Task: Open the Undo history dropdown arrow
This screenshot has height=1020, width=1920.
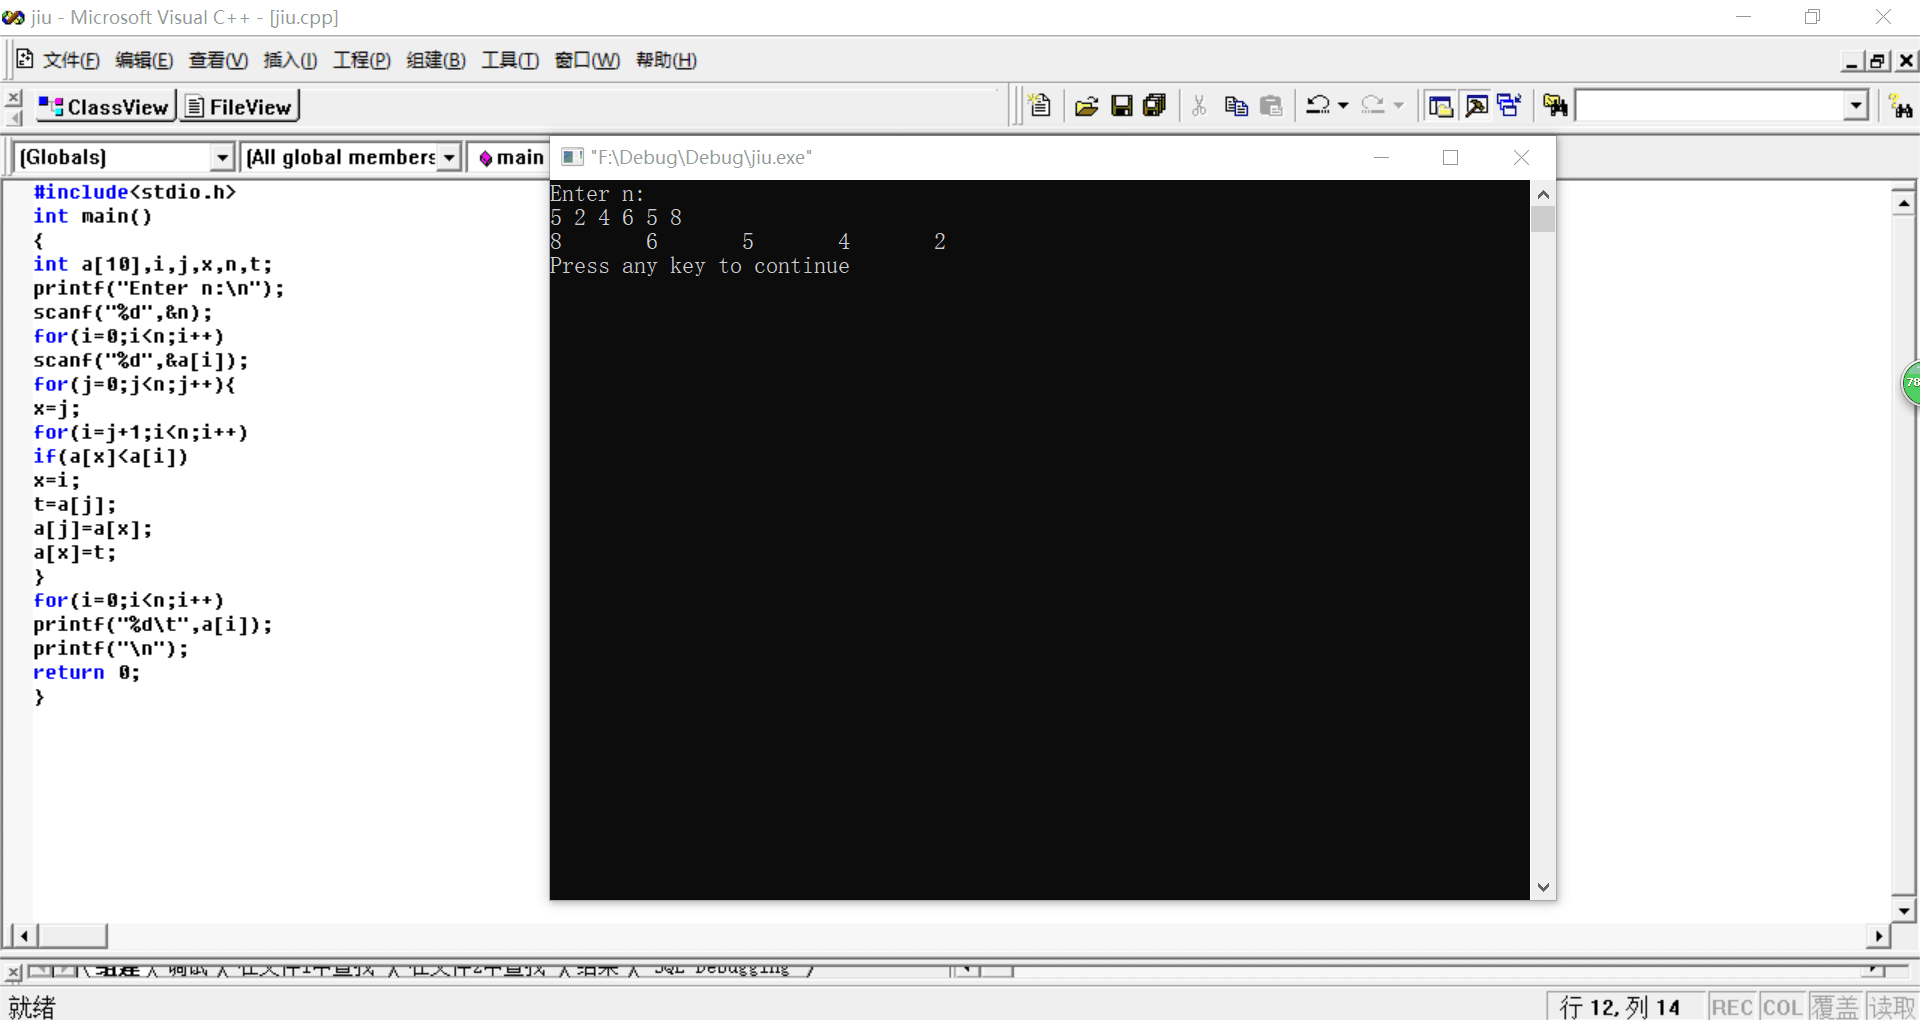Action: [1343, 105]
